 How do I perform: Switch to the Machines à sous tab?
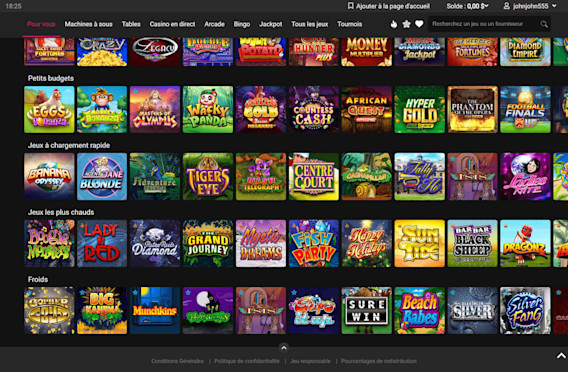88,24
